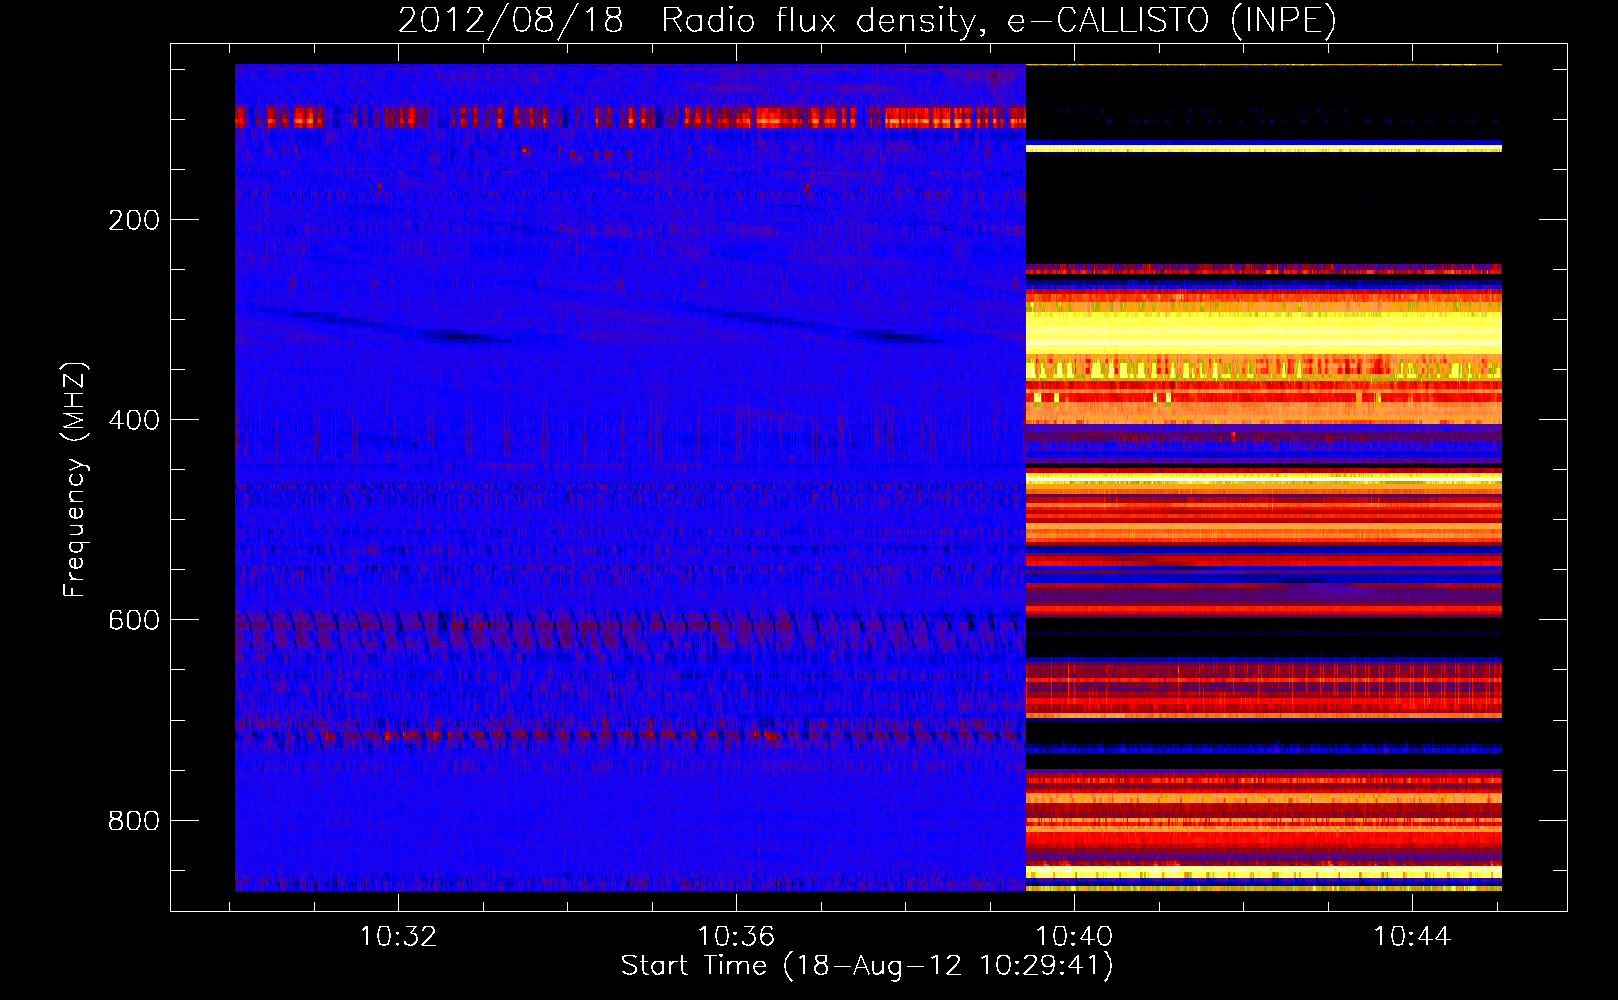Click the 'Frequency (MHZ)' axis label
1618x1000 pixels.
75,480
